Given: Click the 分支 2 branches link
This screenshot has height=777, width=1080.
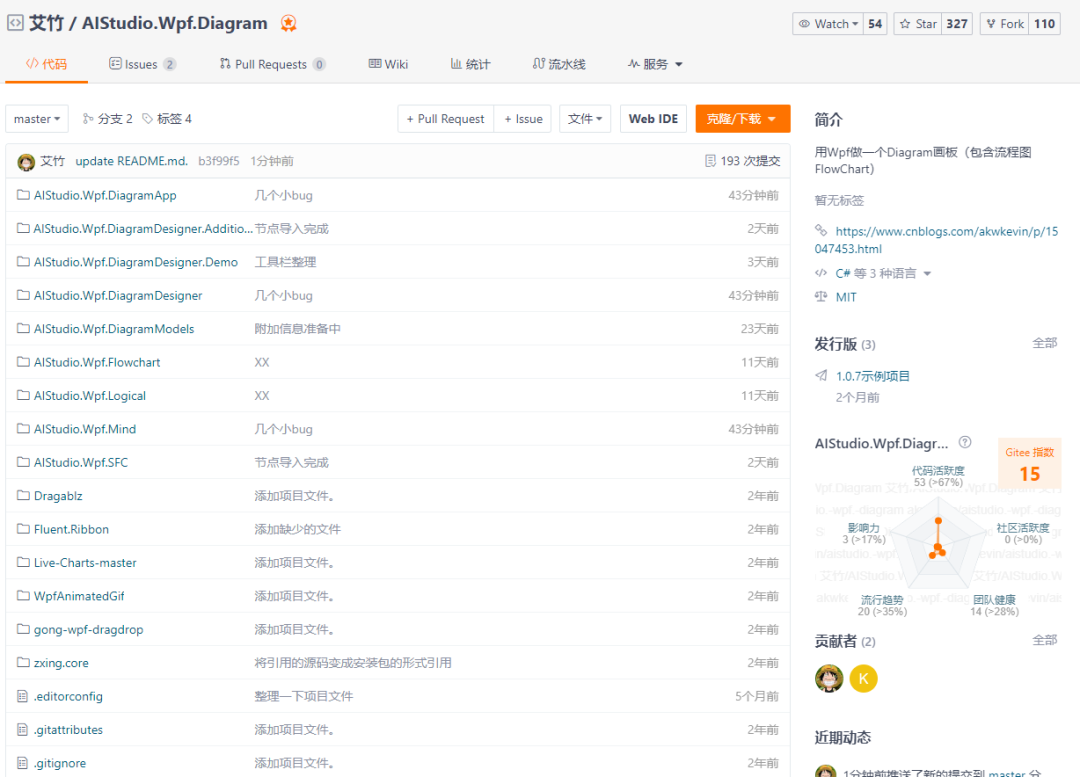Looking at the screenshot, I should coord(107,118).
